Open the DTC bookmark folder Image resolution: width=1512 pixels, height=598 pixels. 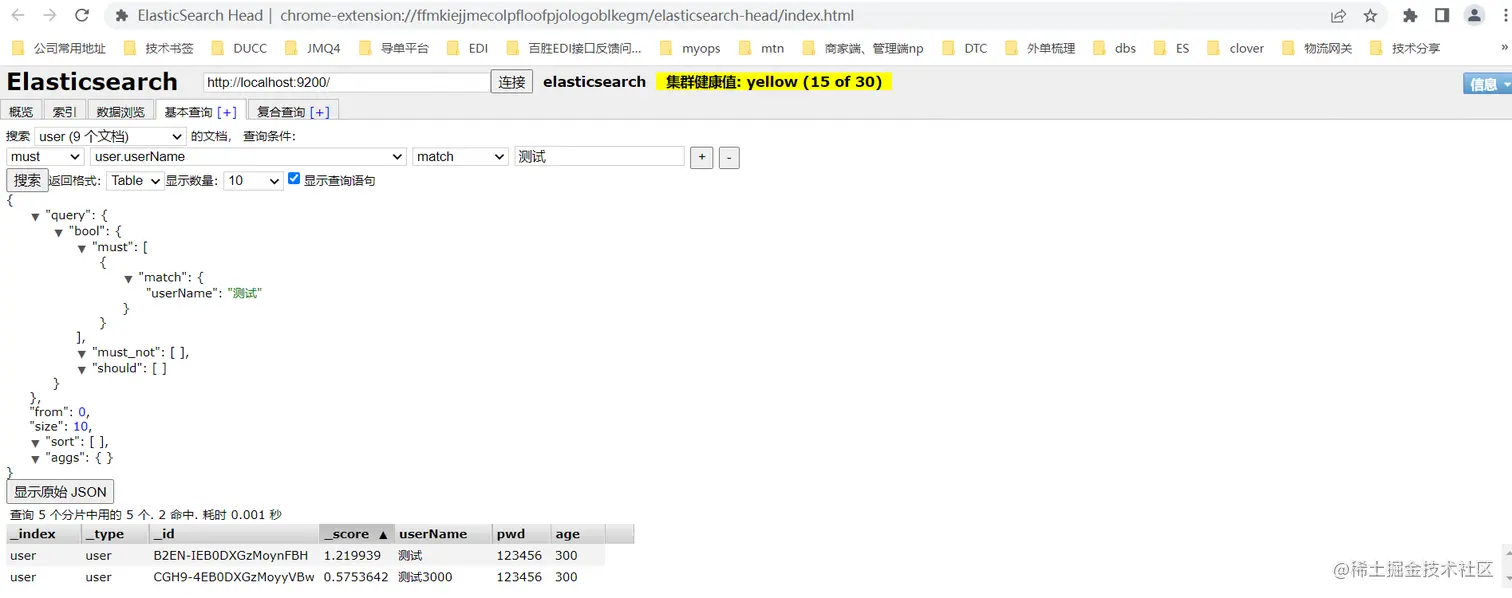964,48
